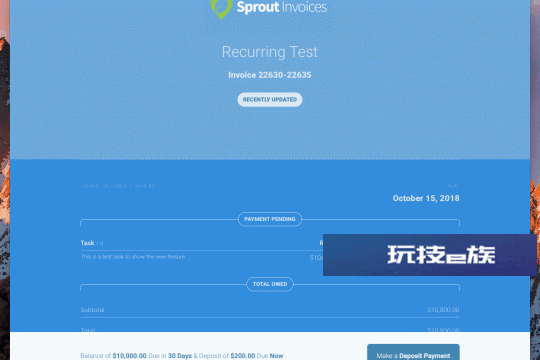Click the 30 Days due term text
This screenshot has height=360, width=540.
[x=180, y=356]
